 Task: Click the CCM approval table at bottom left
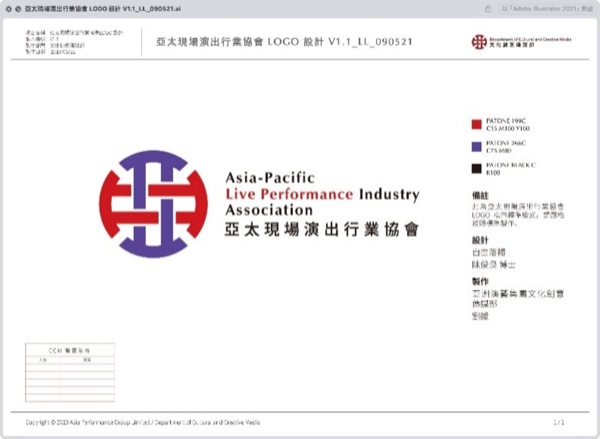tap(70, 372)
